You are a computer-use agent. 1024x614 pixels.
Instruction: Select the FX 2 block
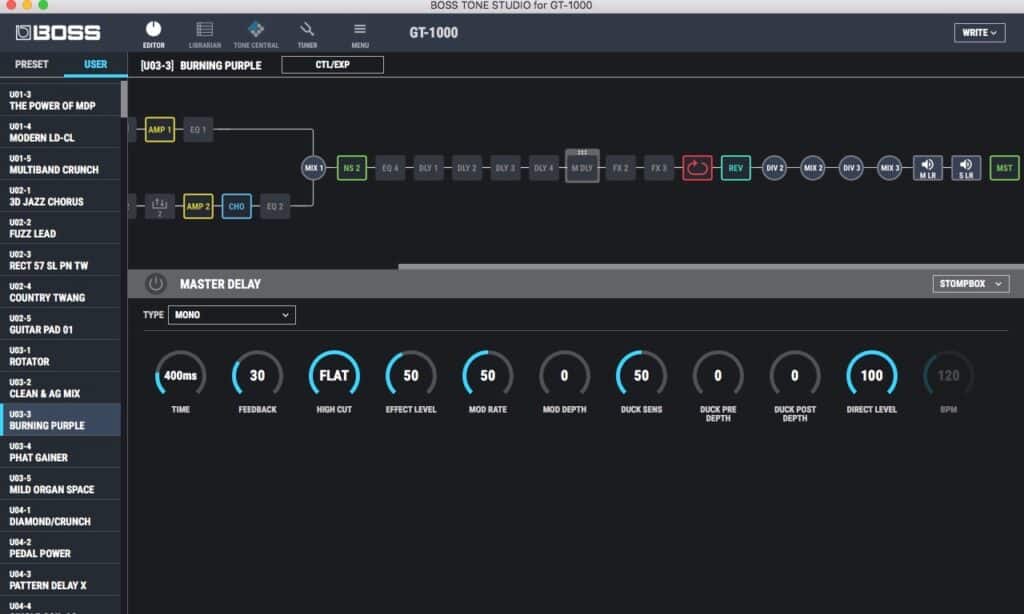[x=620, y=168]
